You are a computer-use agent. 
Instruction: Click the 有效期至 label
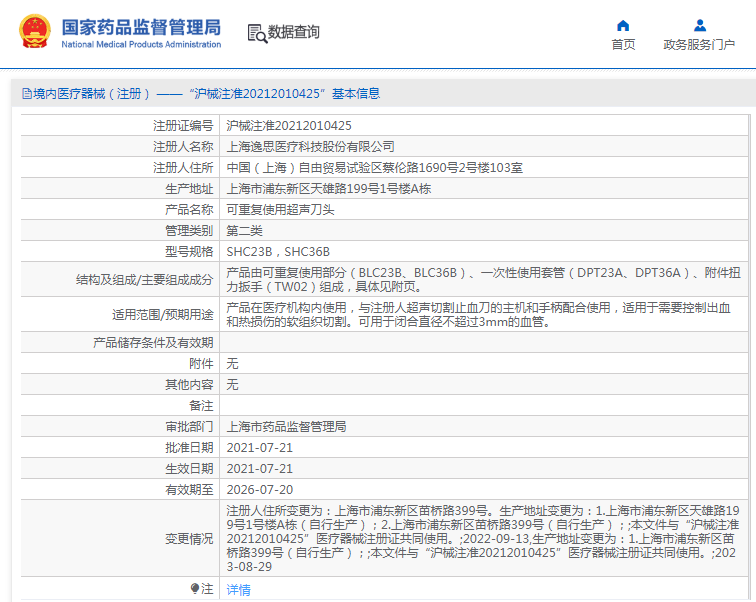click(189, 490)
